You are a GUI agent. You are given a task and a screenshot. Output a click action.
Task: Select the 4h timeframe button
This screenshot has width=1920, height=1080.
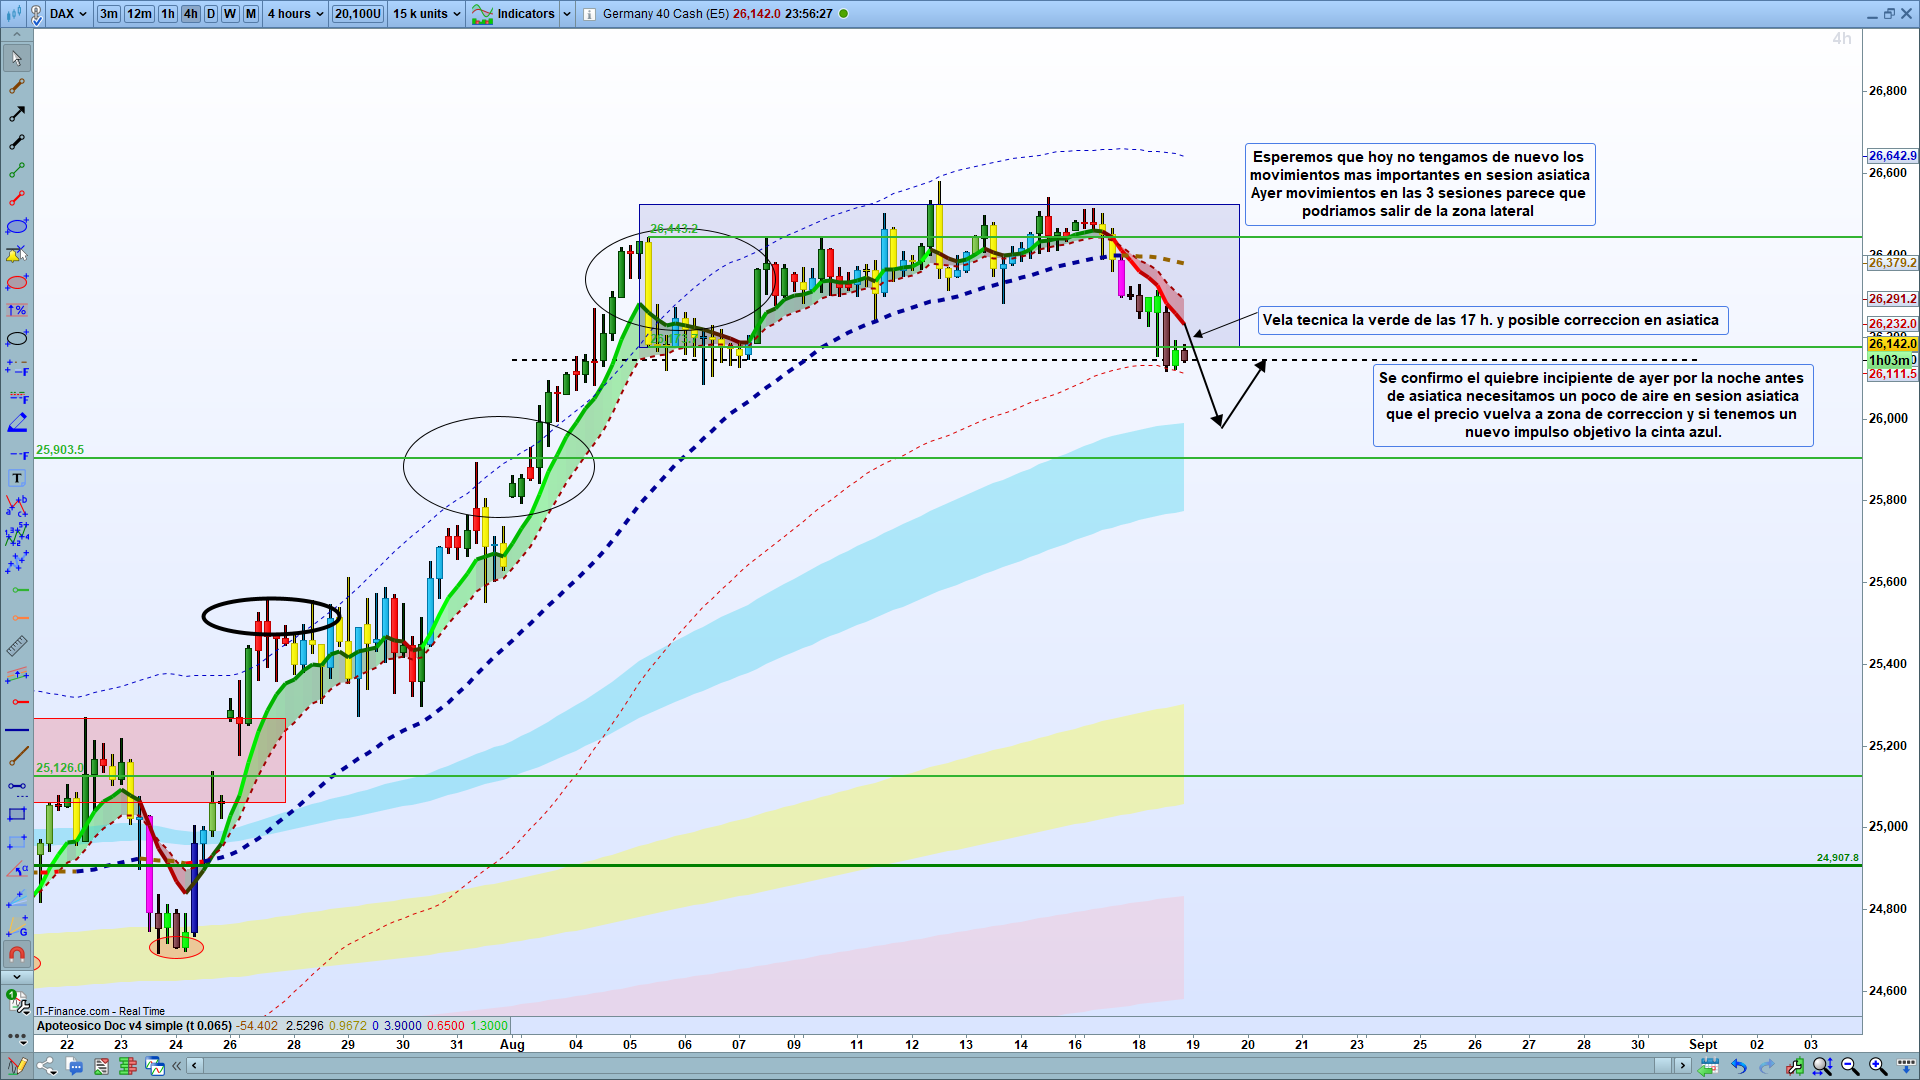[x=190, y=14]
